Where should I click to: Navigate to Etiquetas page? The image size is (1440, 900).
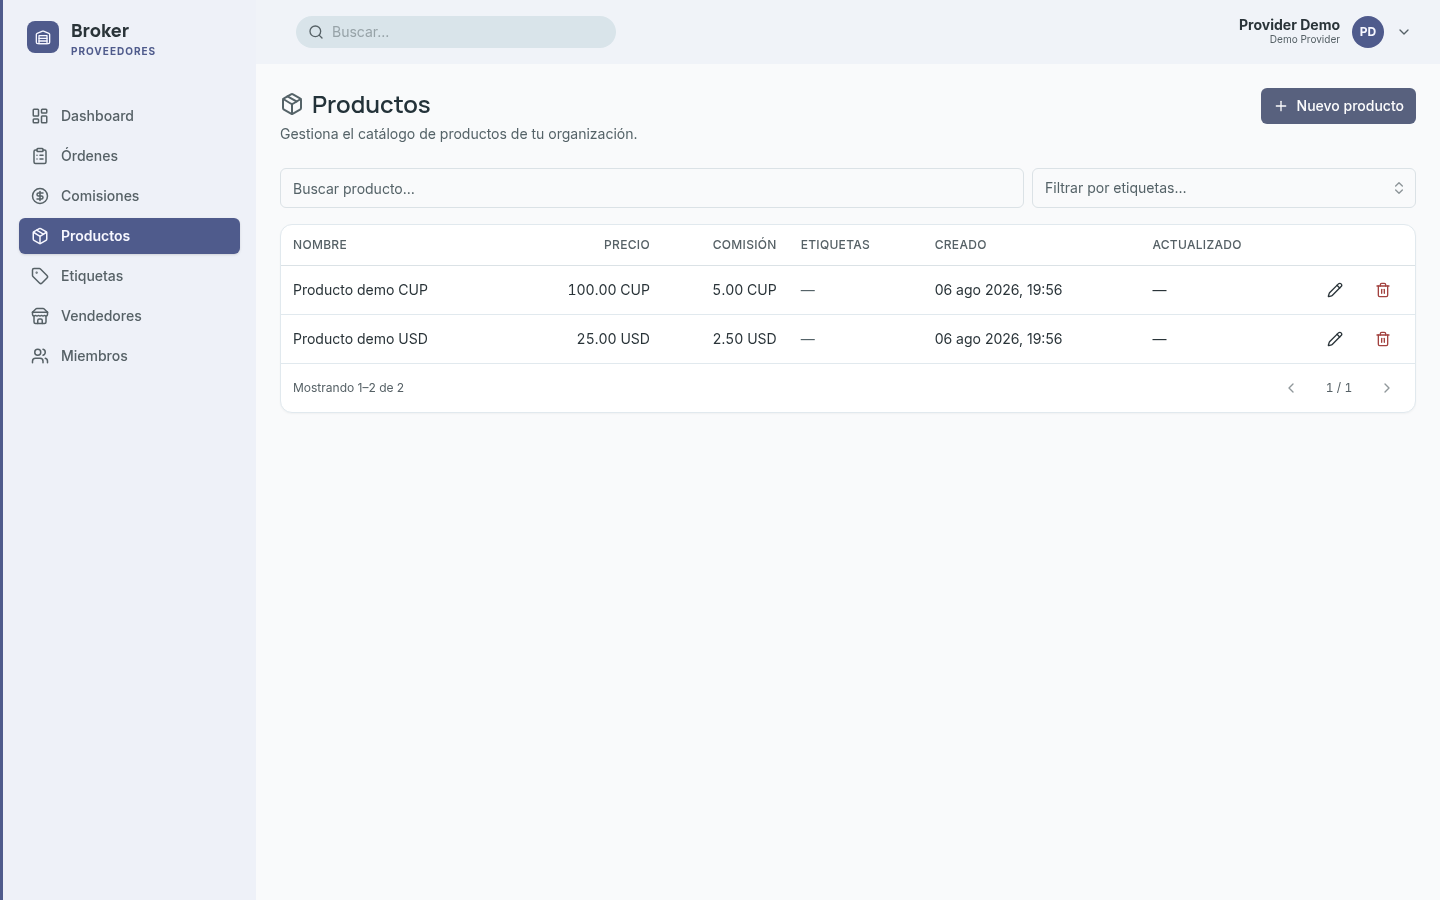[x=129, y=276]
